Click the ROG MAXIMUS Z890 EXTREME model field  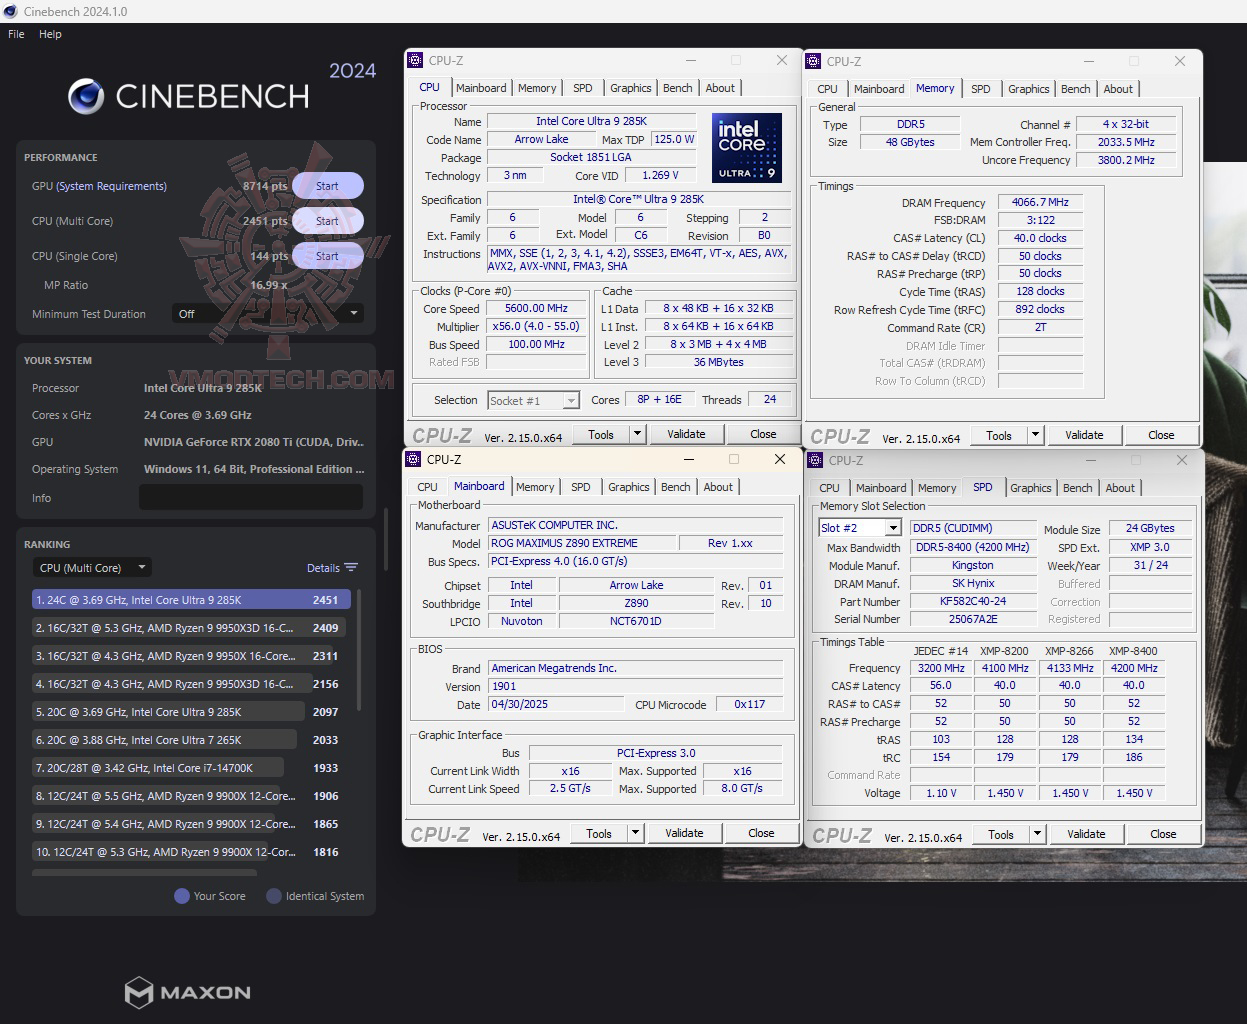tap(580, 543)
